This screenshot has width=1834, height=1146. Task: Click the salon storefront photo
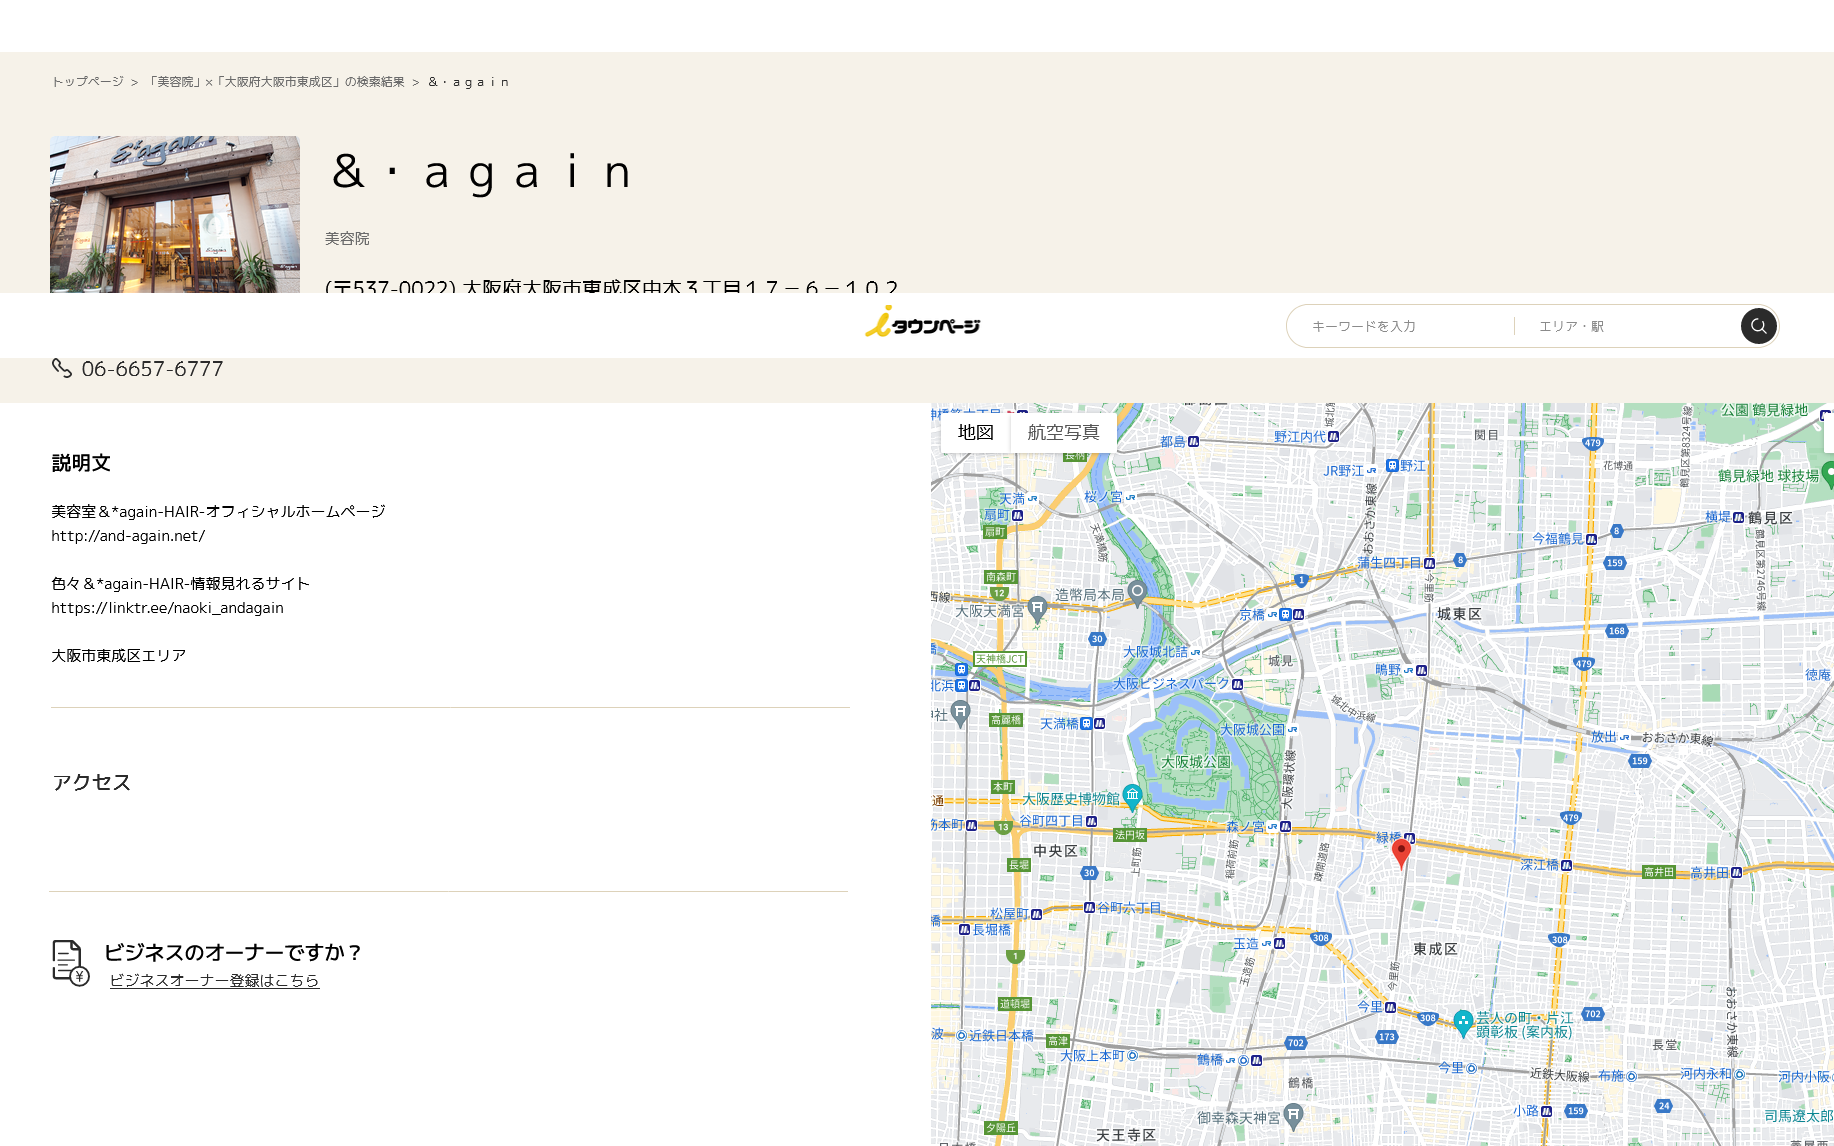point(175,214)
